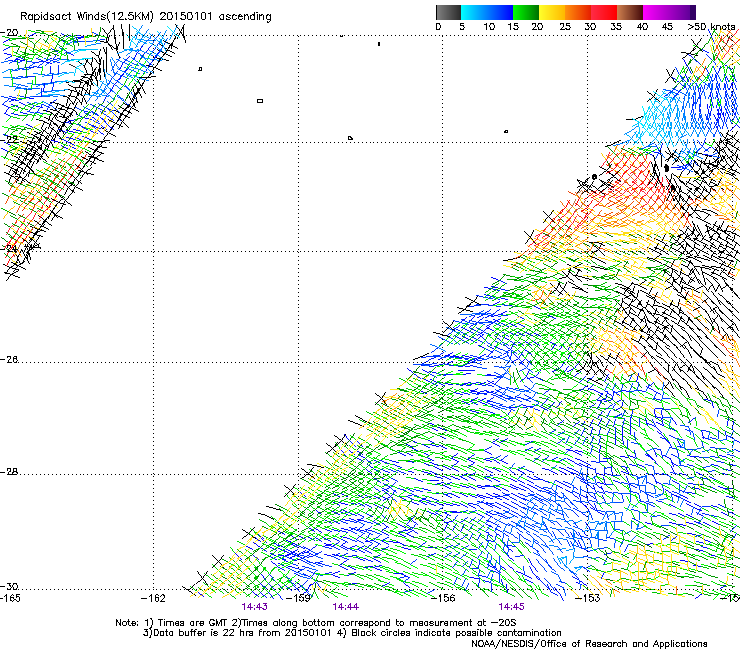Click the -156 longitude axis label
This screenshot has width=740, height=650.
pyautogui.click(x=443, y=599)
